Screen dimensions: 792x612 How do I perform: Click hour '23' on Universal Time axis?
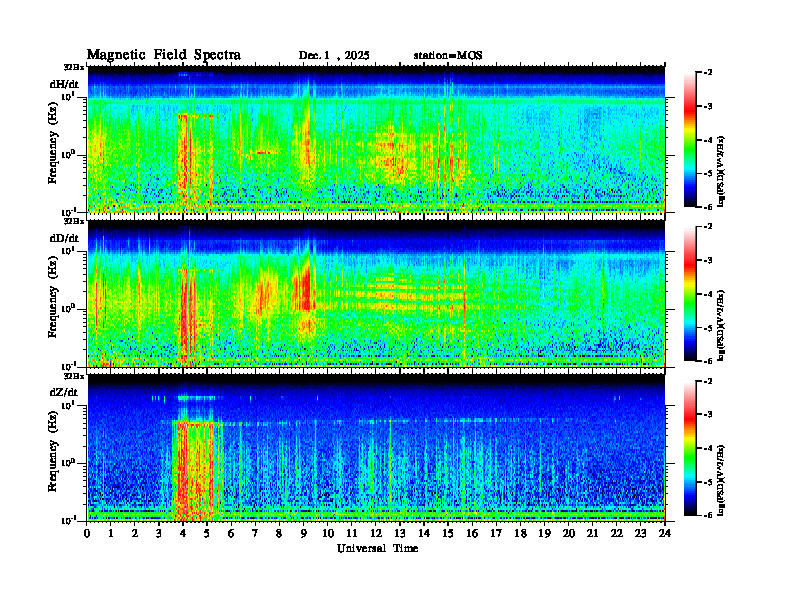click(640, 533)
